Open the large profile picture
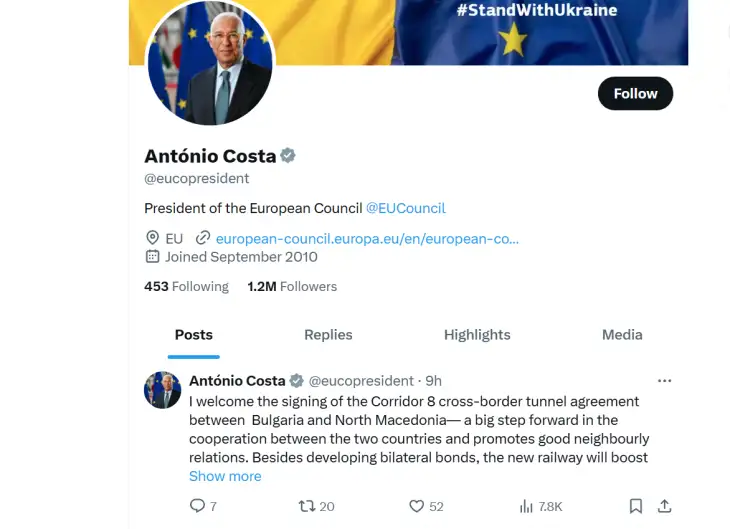Viewport: 730px width, 529px height. [x=210, y=62]
